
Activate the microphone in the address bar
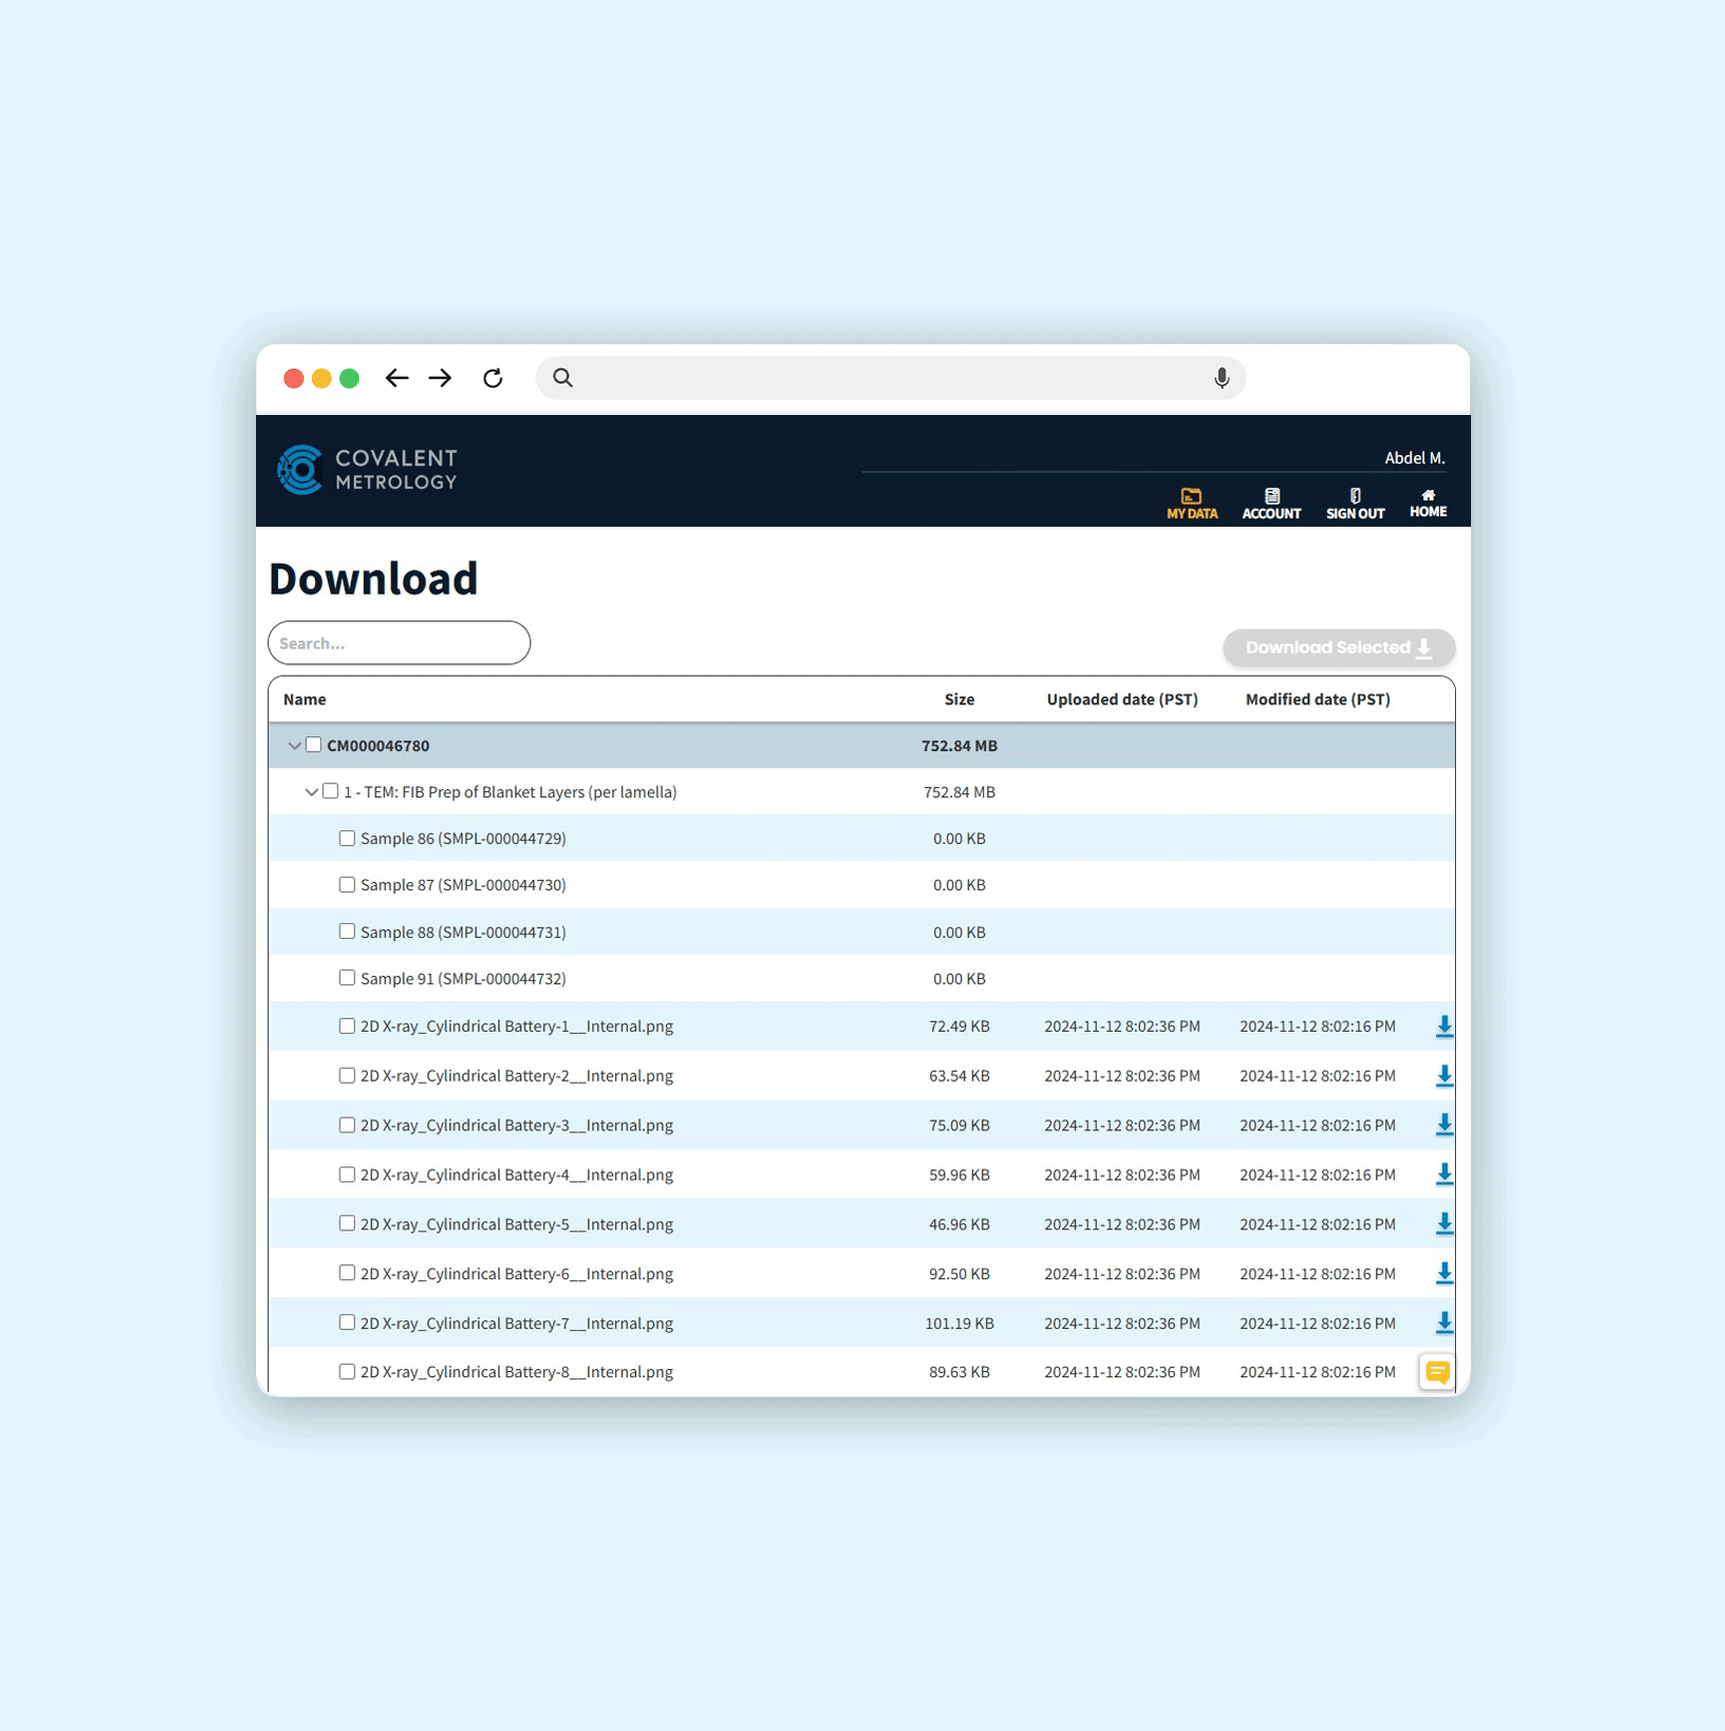point(1220,378)
